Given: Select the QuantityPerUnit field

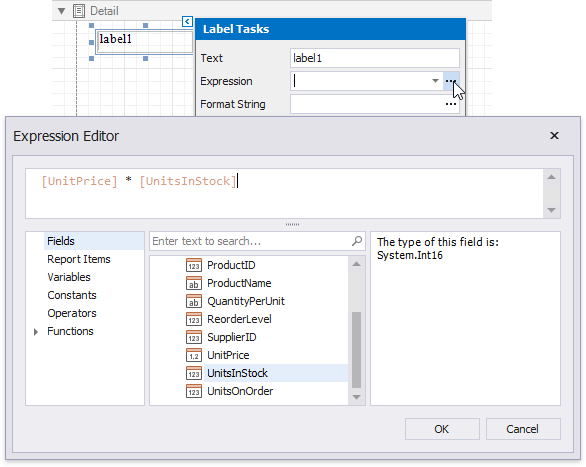Looking at the screenshot, I should [x=246, y=301].
